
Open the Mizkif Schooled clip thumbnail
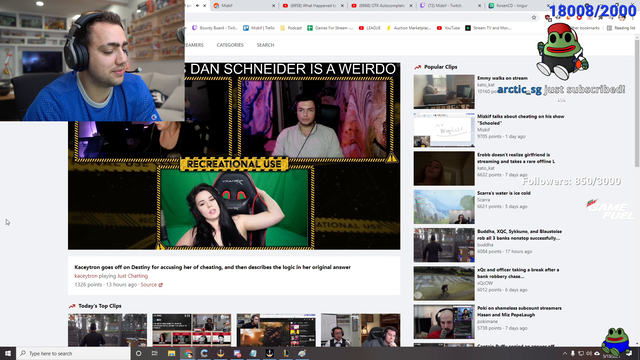[444, 130]
